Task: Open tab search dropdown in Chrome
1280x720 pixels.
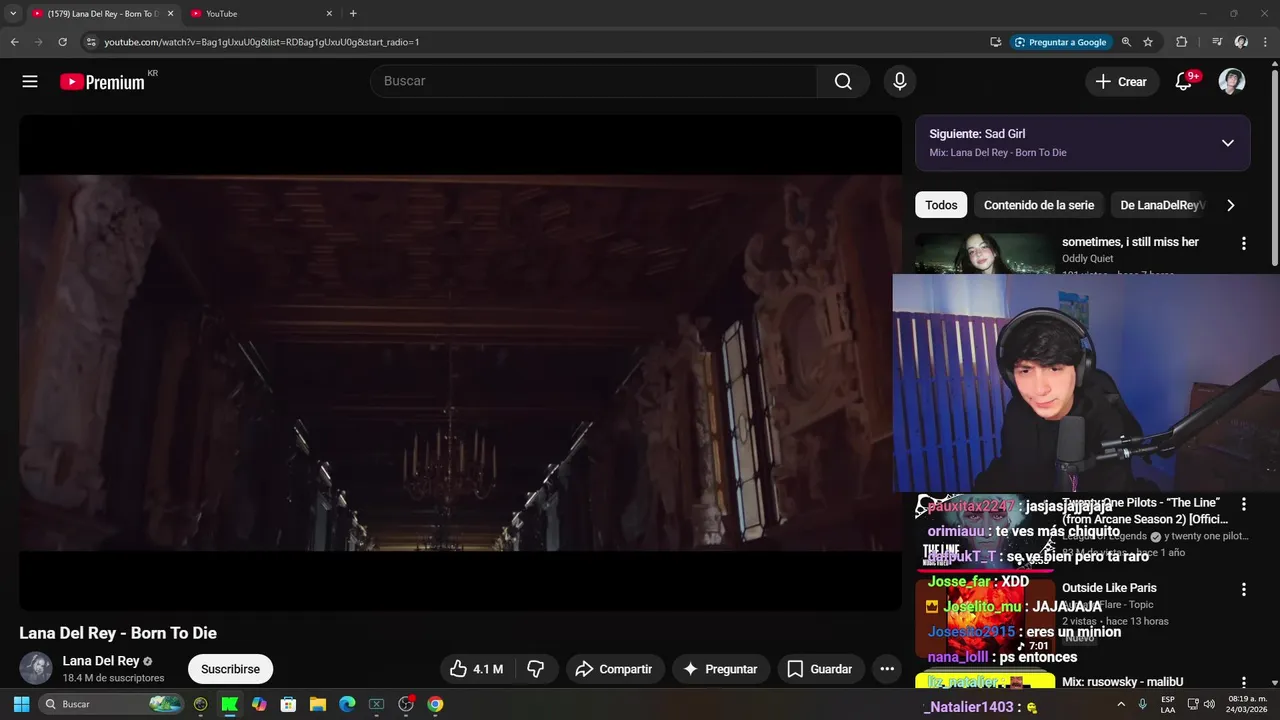Action: tap(13, 14)
